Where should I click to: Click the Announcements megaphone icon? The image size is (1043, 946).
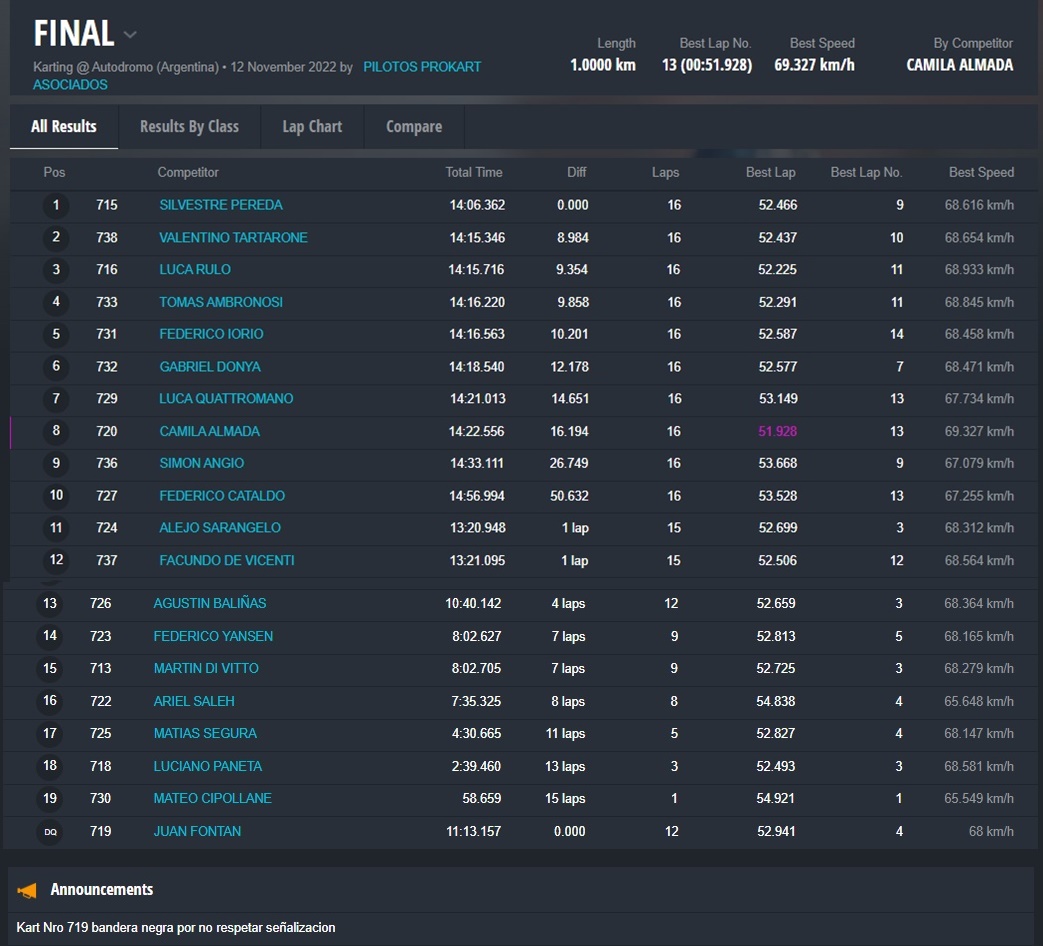(28, 890)
